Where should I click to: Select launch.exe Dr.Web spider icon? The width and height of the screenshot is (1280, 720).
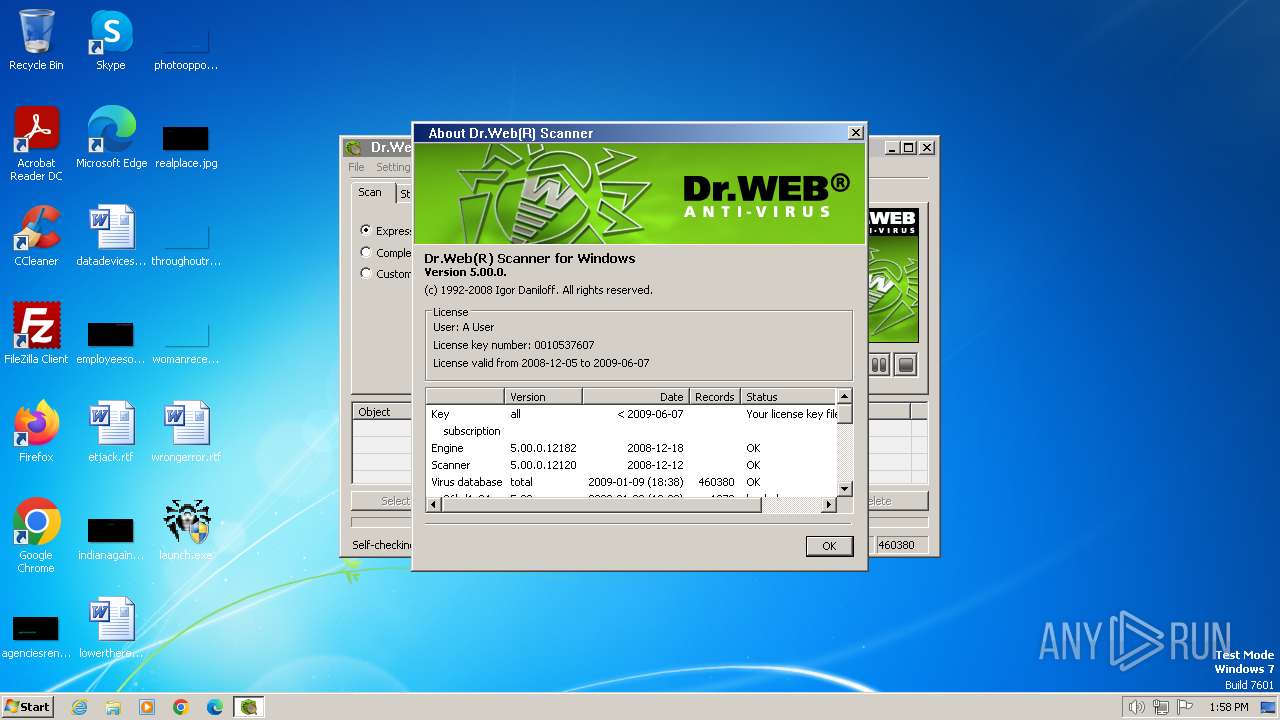point(186,530)
